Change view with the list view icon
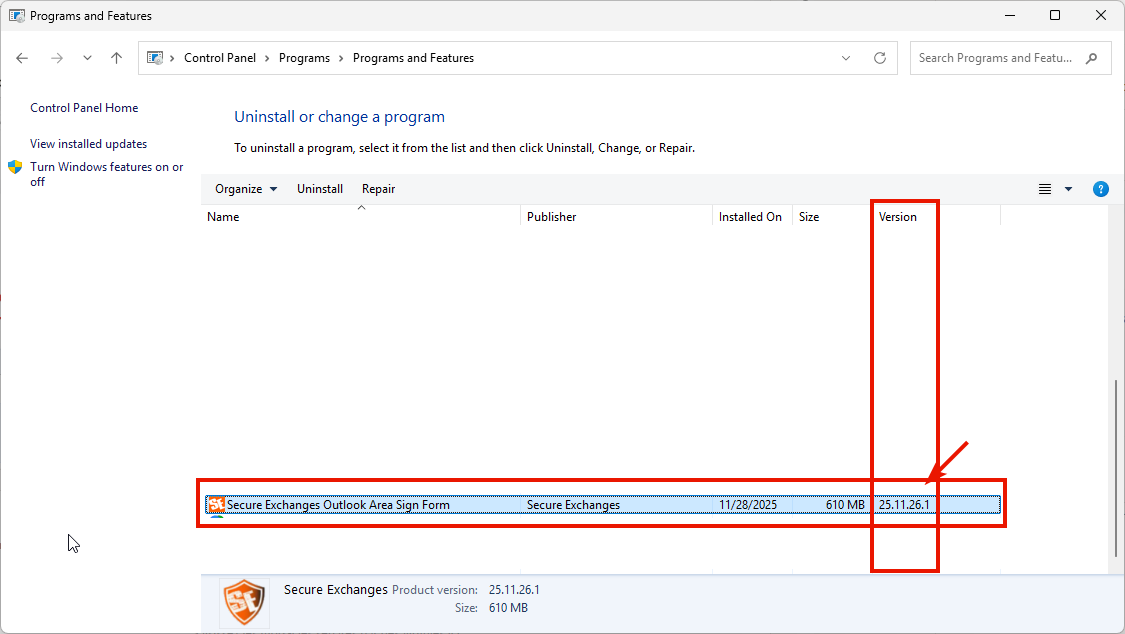Screen dimensions: 1125x634 [1045, 189]
